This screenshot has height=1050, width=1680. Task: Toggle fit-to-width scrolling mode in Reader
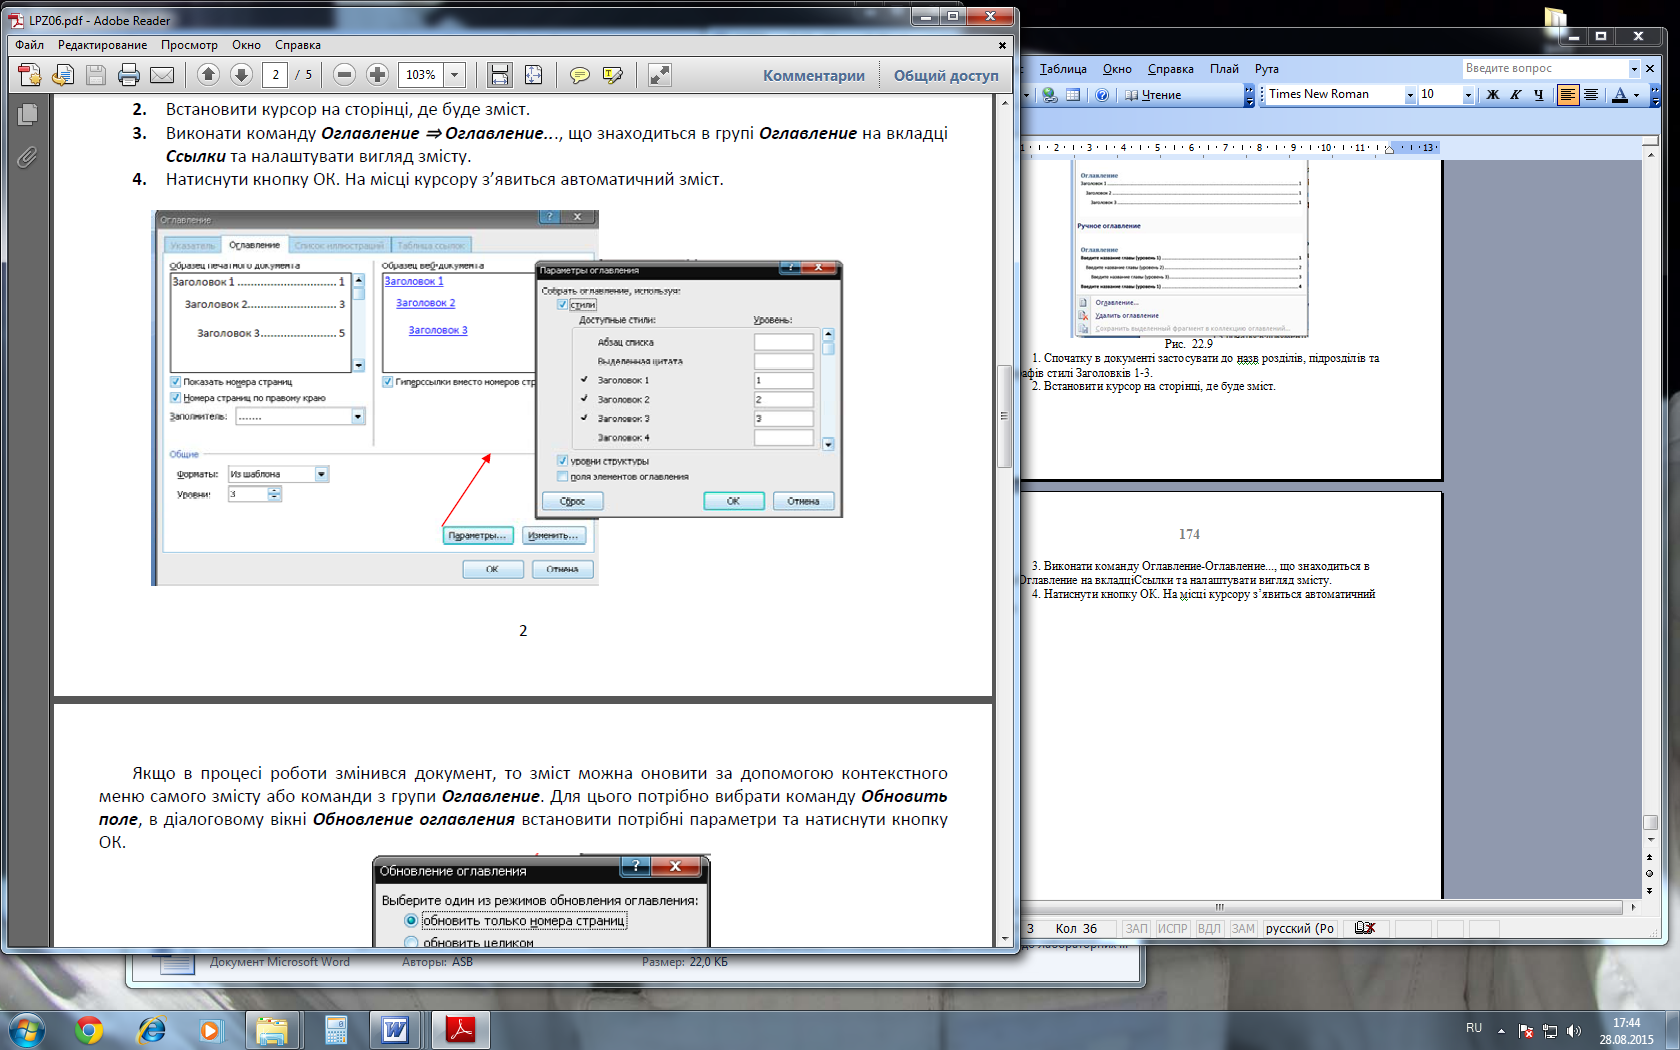(x=500, y=75)
